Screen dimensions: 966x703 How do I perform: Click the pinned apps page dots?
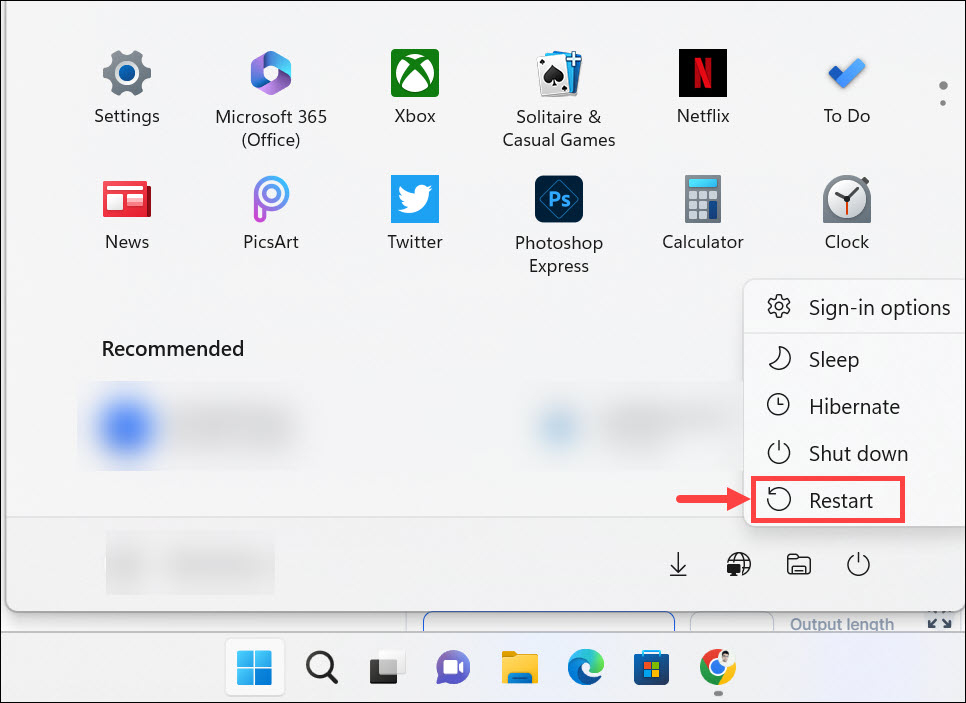click(x=943, y=94)
